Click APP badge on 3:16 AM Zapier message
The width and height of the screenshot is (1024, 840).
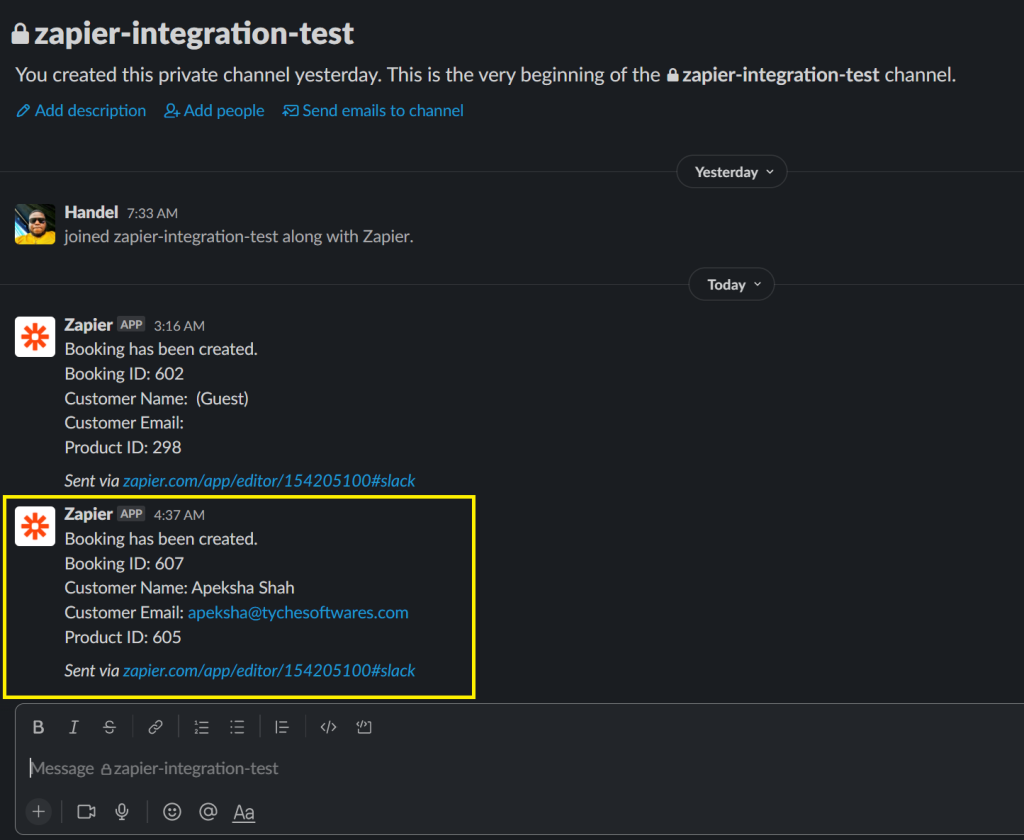tap(131, 325)
